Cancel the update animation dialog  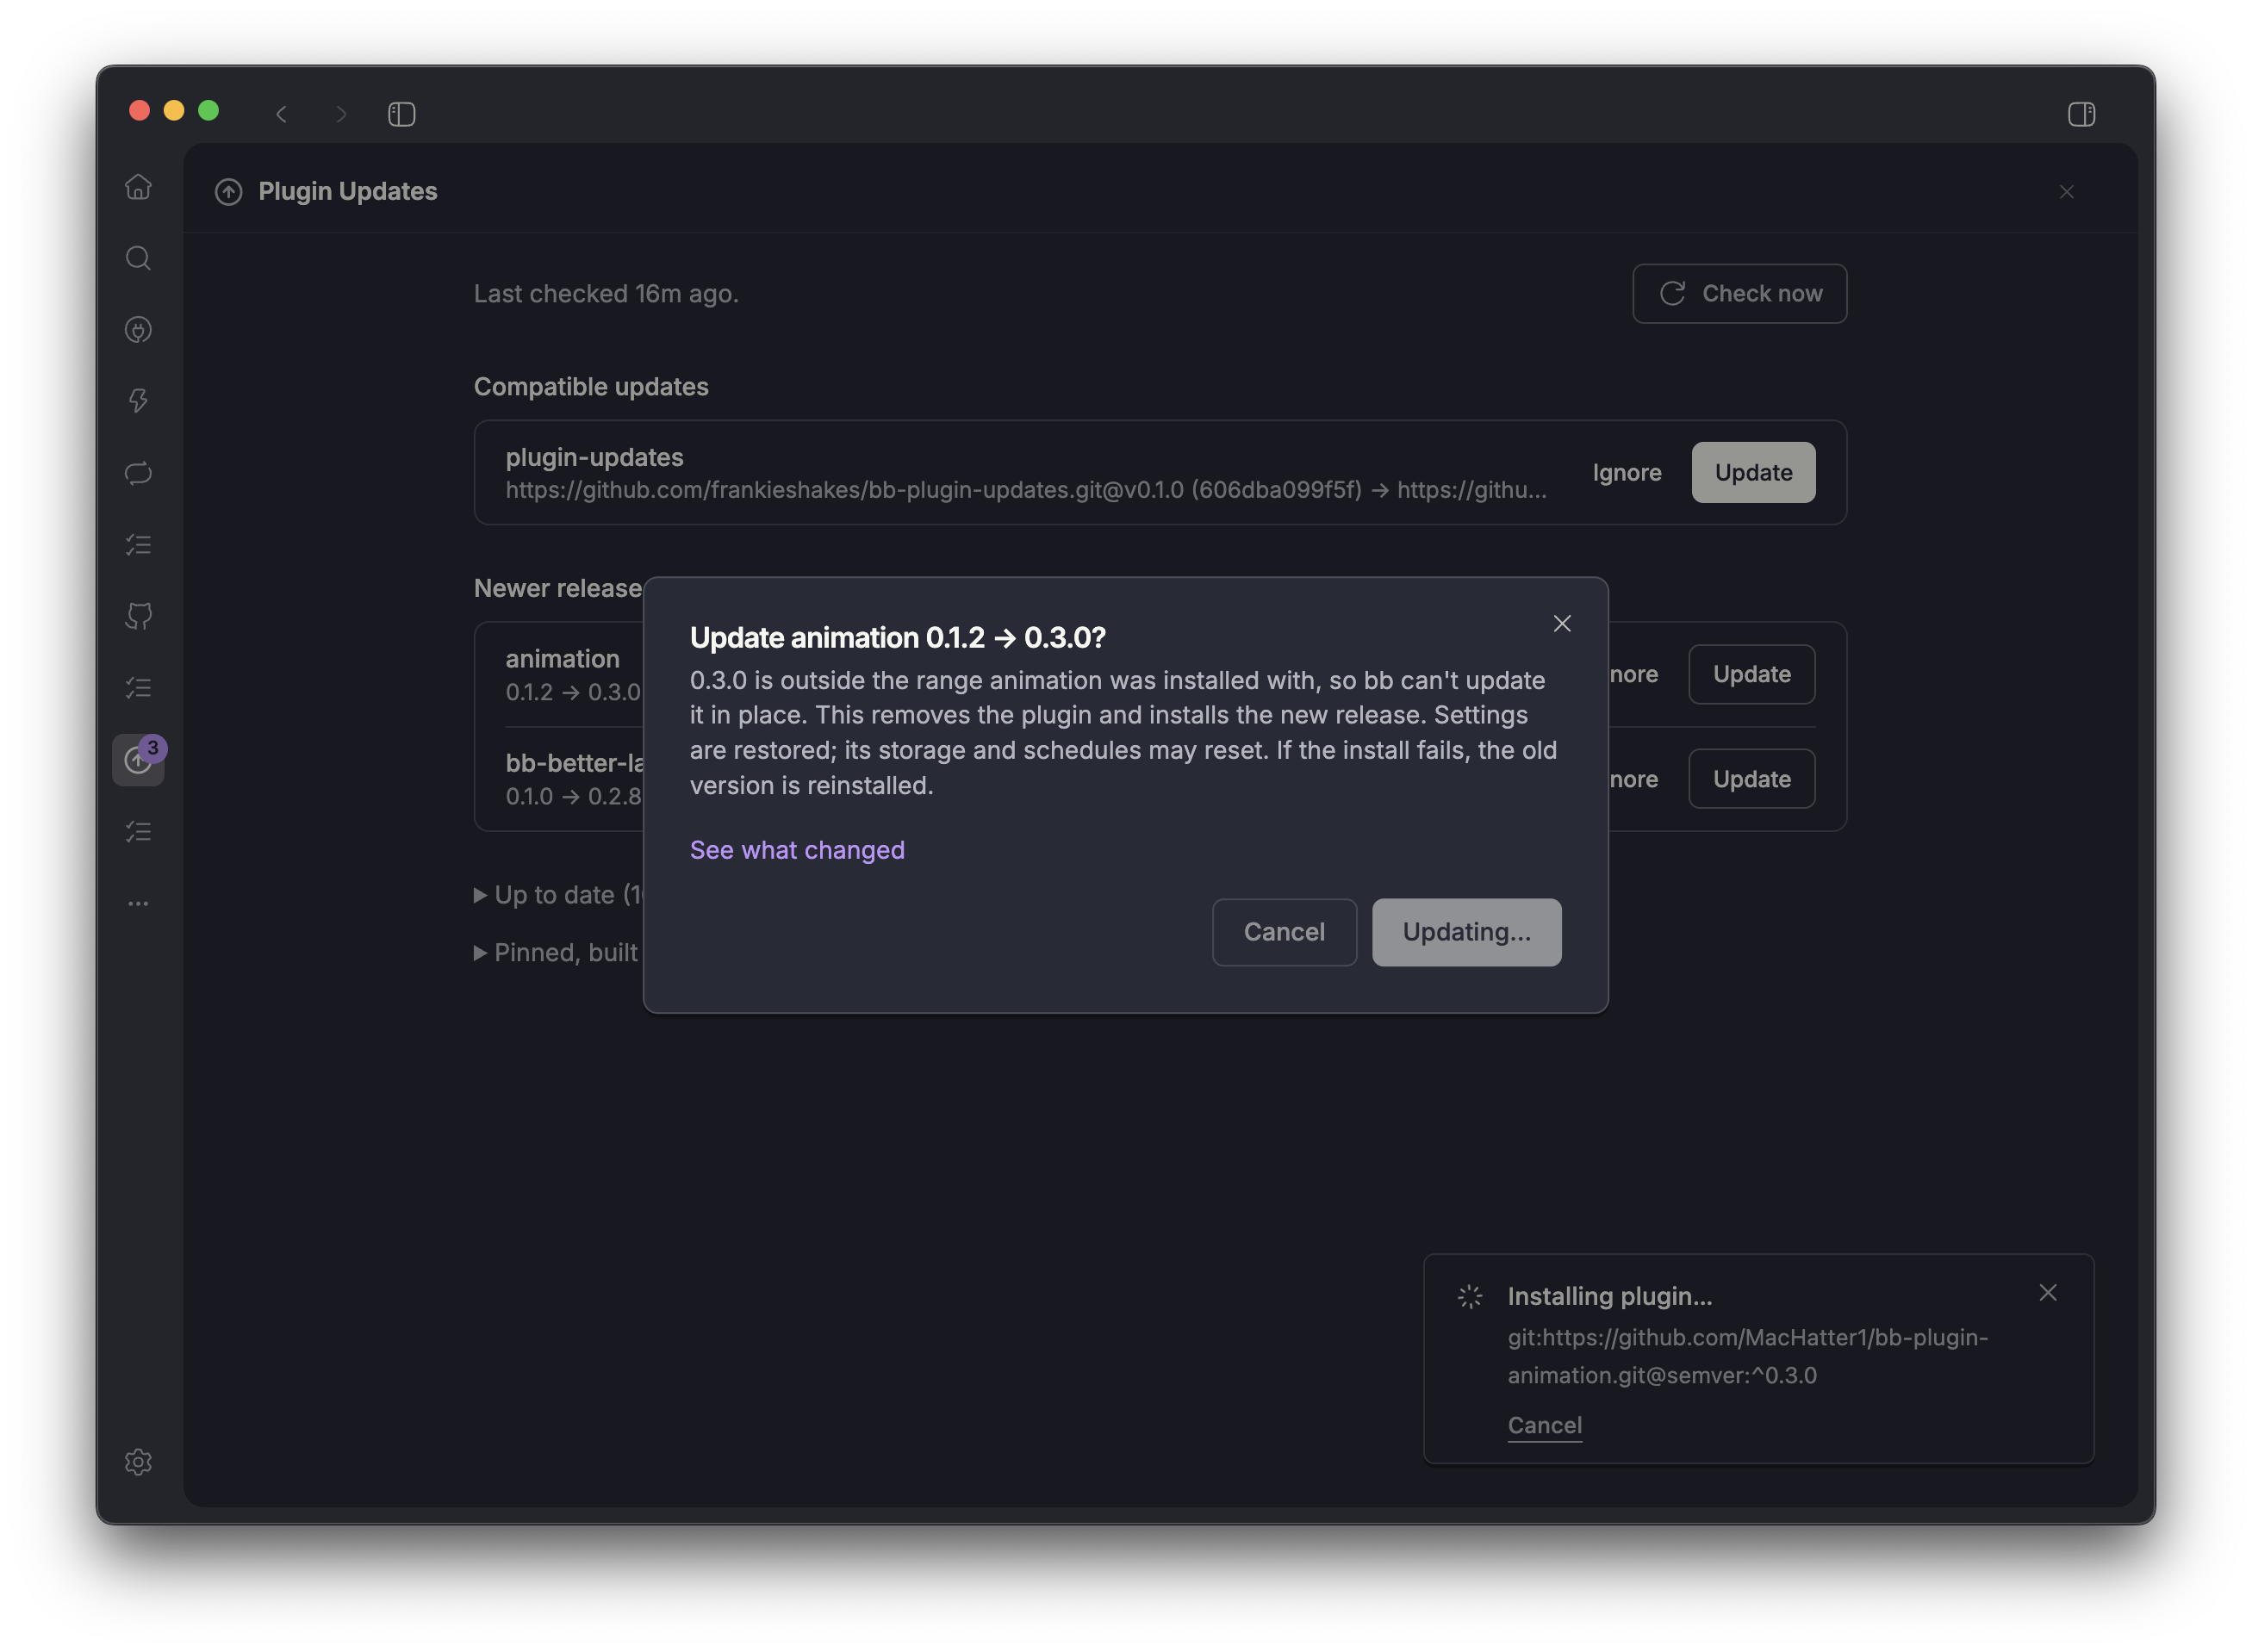coord(1284,932)
